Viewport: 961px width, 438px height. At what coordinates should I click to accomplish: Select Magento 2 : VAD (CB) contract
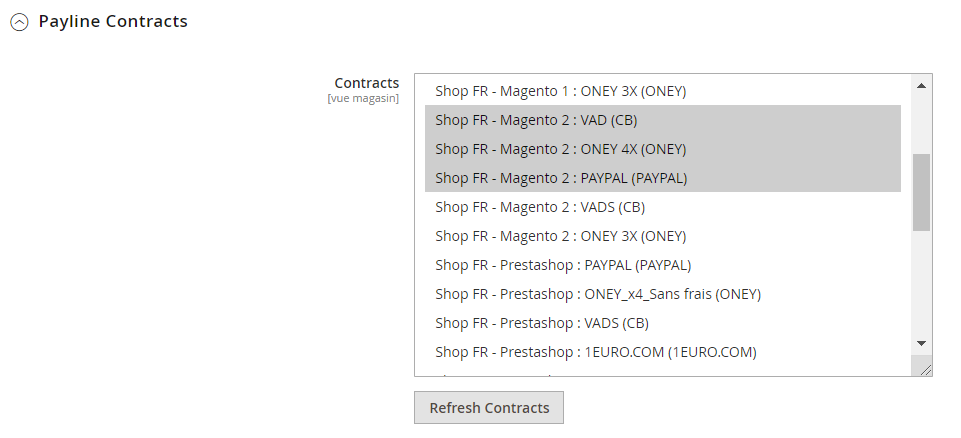[x=536, y=120]
